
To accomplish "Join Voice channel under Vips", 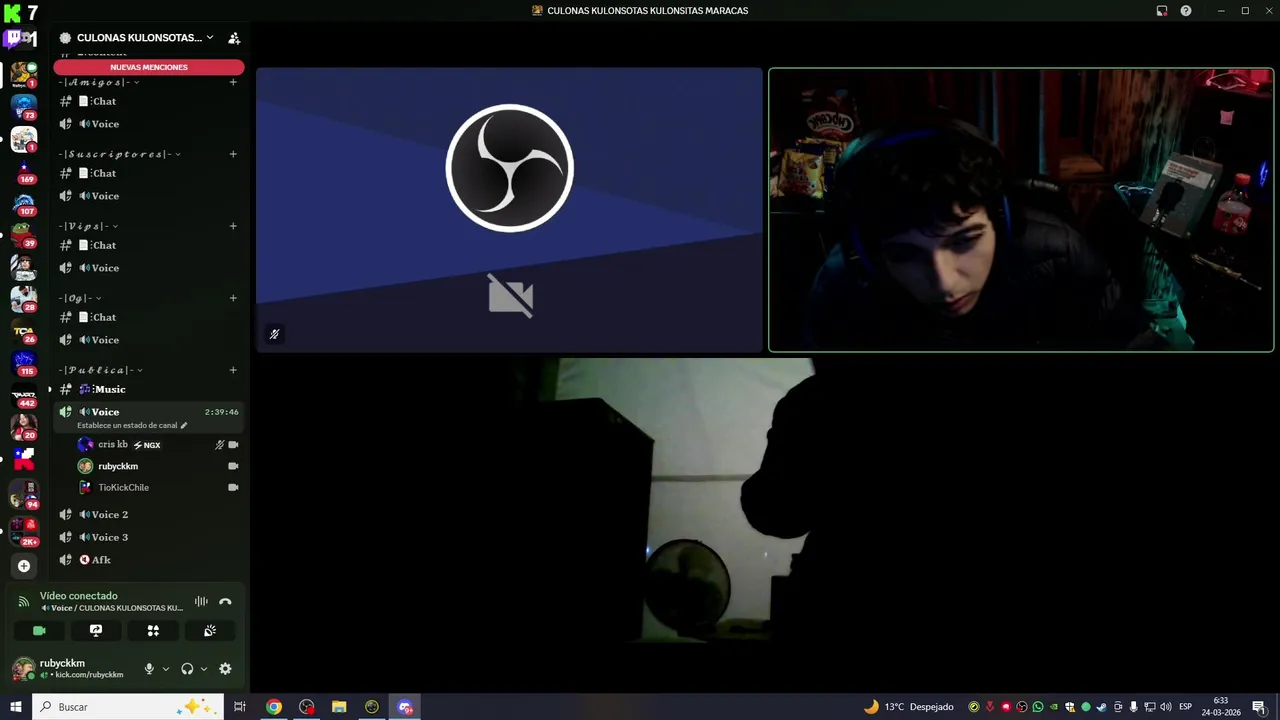I will click(149, 268).
